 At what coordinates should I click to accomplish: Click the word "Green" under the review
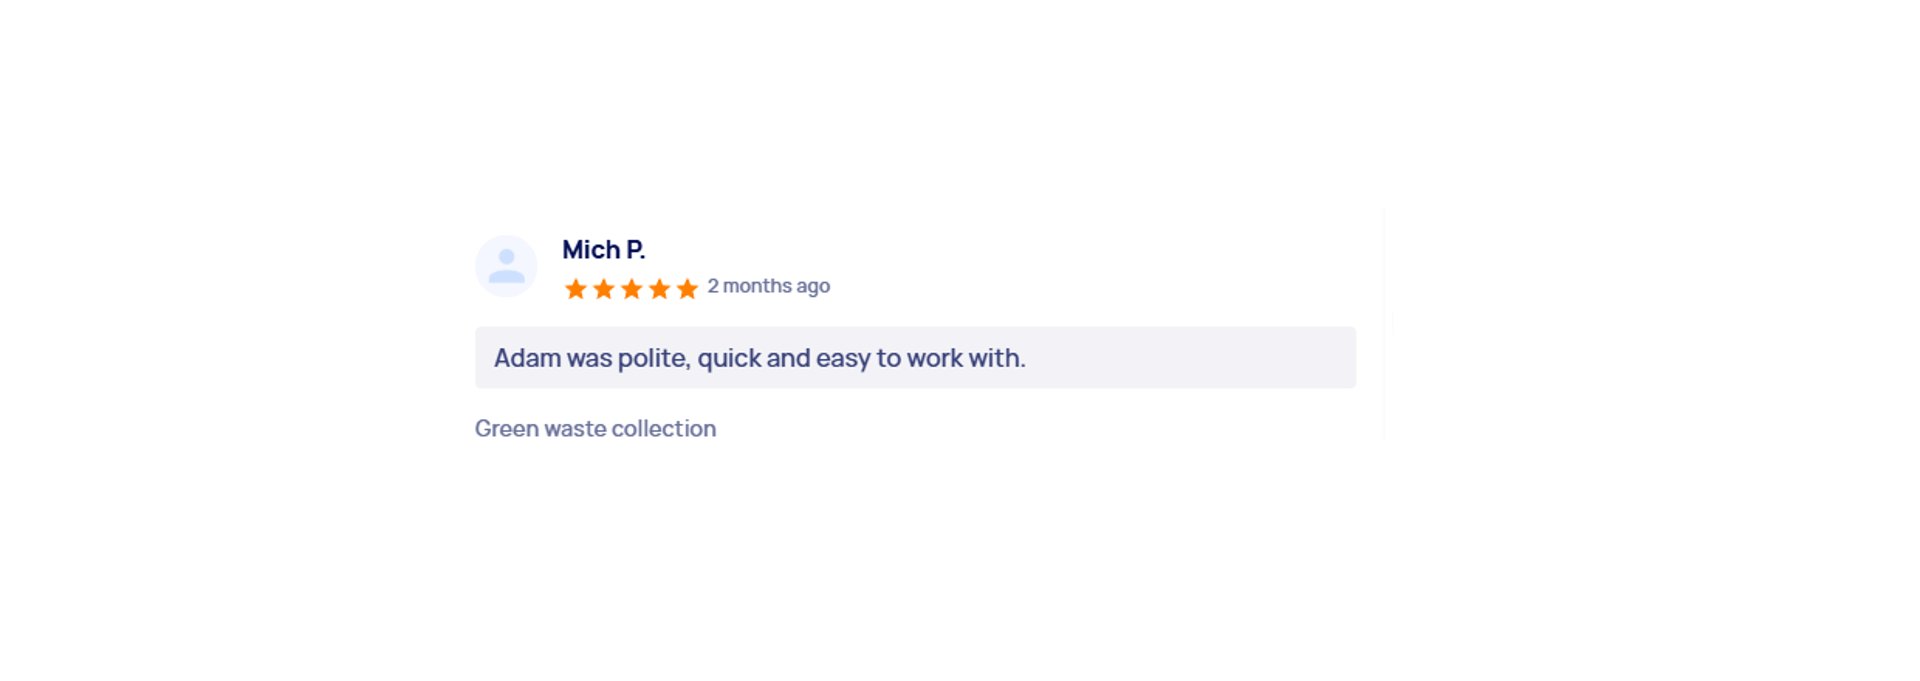(x=506, y=428)
